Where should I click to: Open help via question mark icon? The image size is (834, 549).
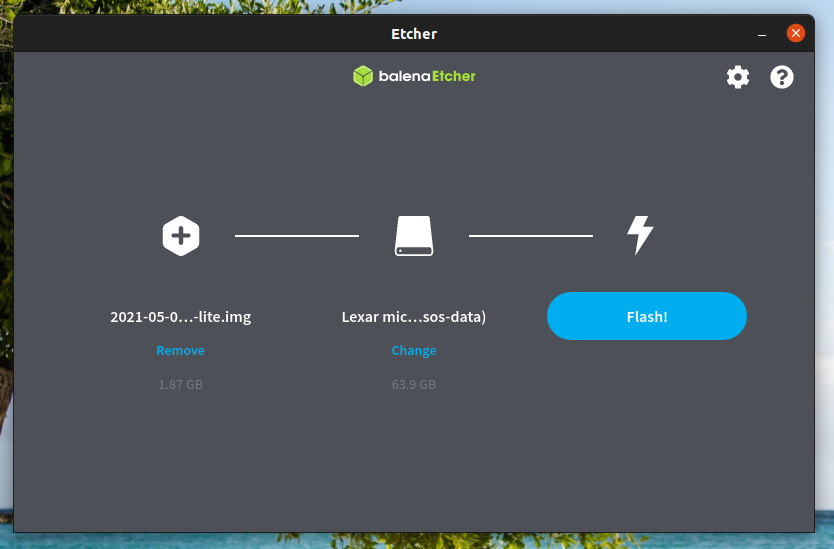coord(781,77)
